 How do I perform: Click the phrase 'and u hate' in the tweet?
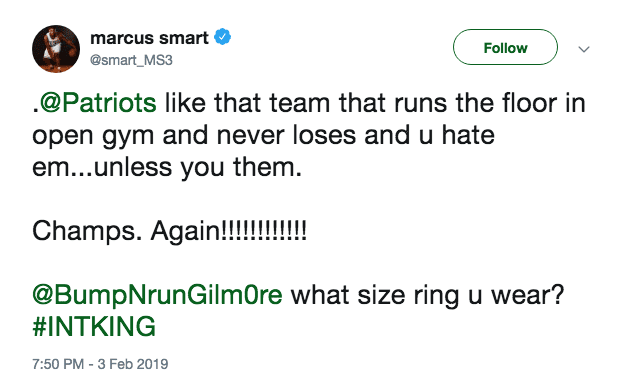click(429, 135)
